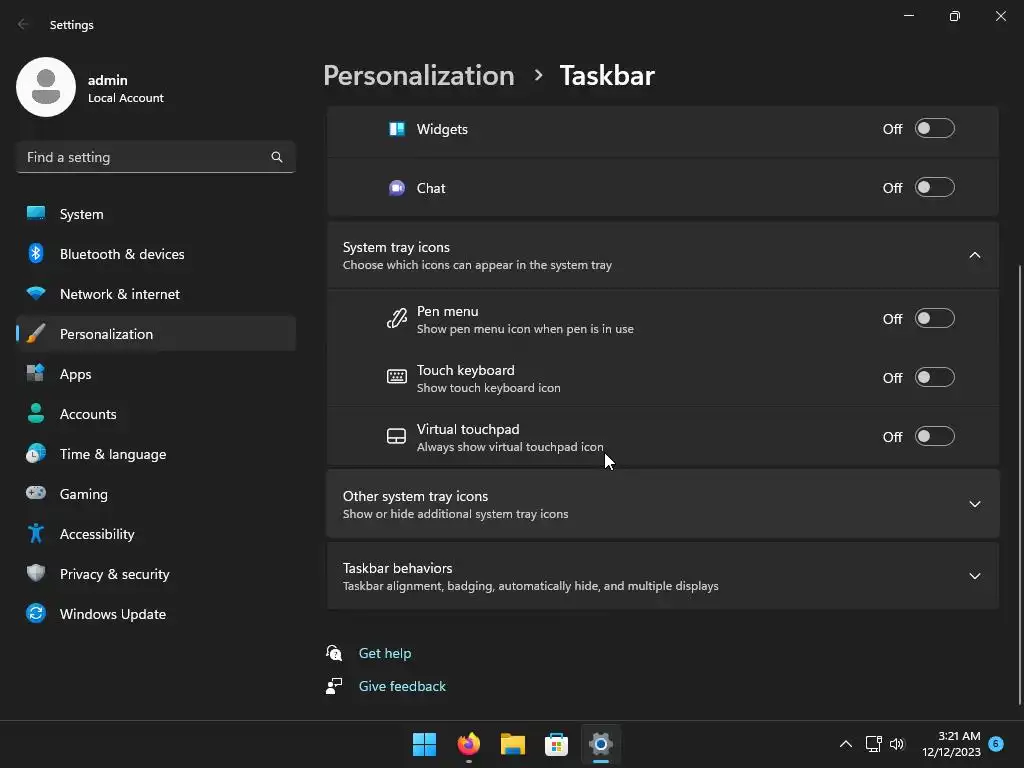Open the Give feedback link
Image resolution: width=1024 pixels, height=768 pixels.
coord(402,686)
